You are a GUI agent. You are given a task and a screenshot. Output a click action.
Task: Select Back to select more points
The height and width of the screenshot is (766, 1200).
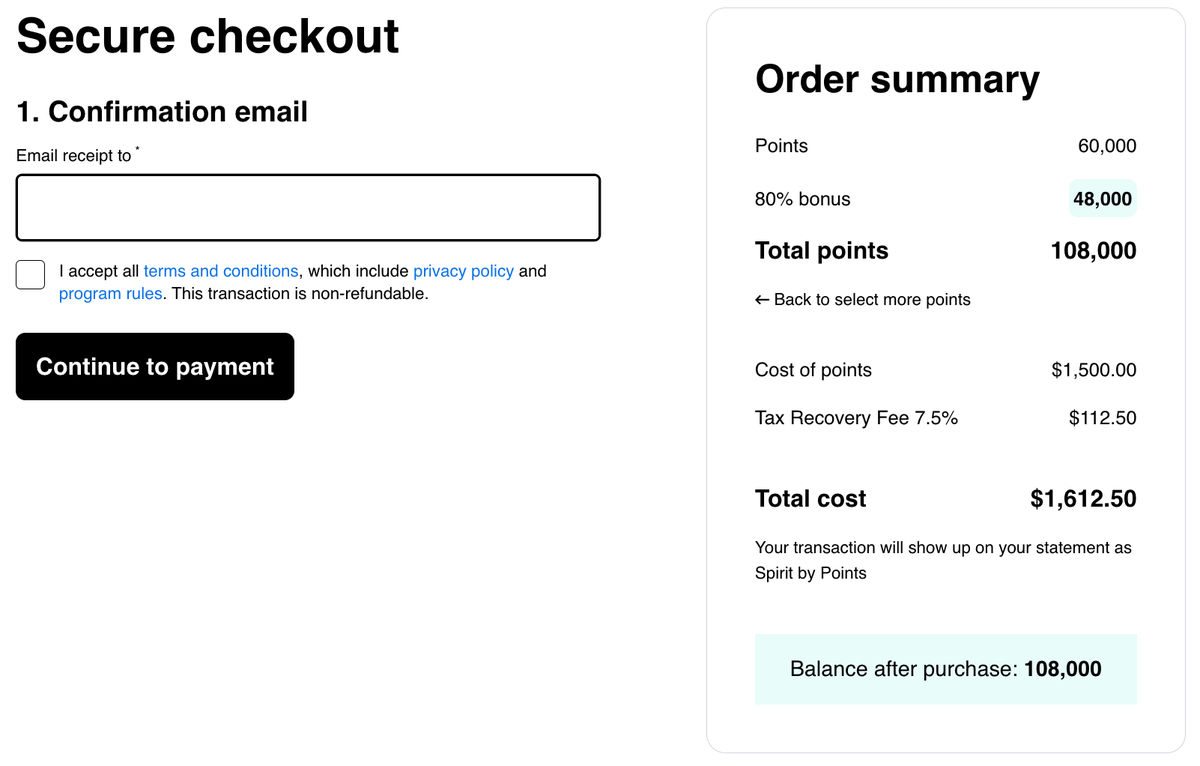click(872, 299)
